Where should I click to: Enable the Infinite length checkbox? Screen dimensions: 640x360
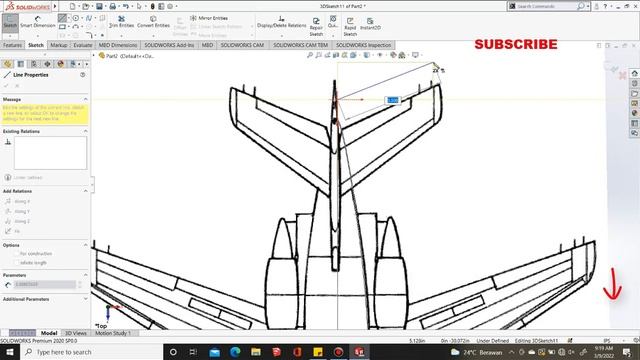[x=16, y=263]
